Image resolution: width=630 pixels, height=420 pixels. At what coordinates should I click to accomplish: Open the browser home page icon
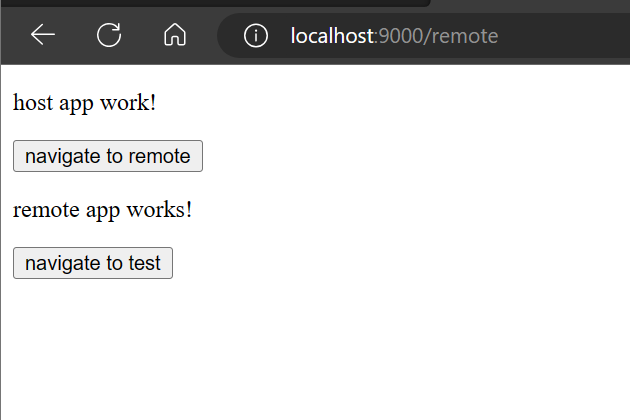tap(175, 35)
